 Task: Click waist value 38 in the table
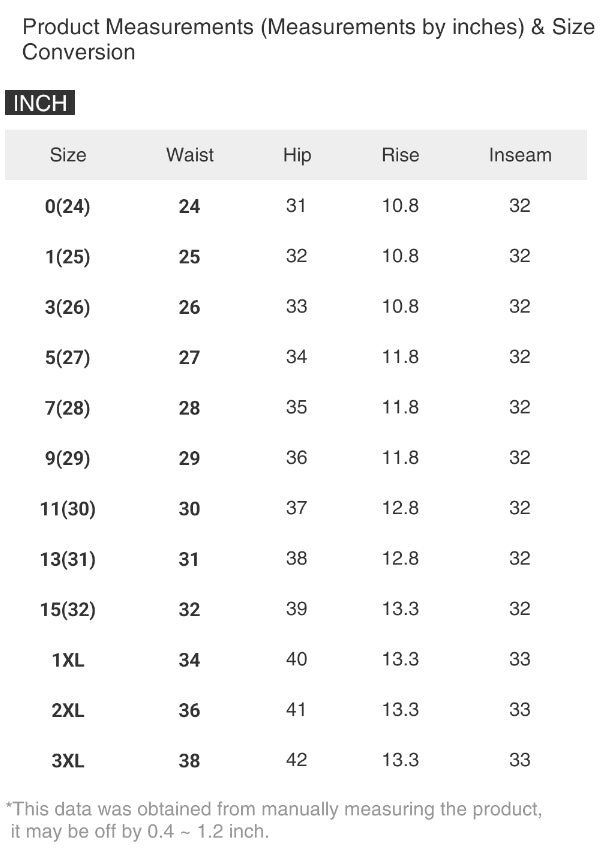(x=190, y=761)
